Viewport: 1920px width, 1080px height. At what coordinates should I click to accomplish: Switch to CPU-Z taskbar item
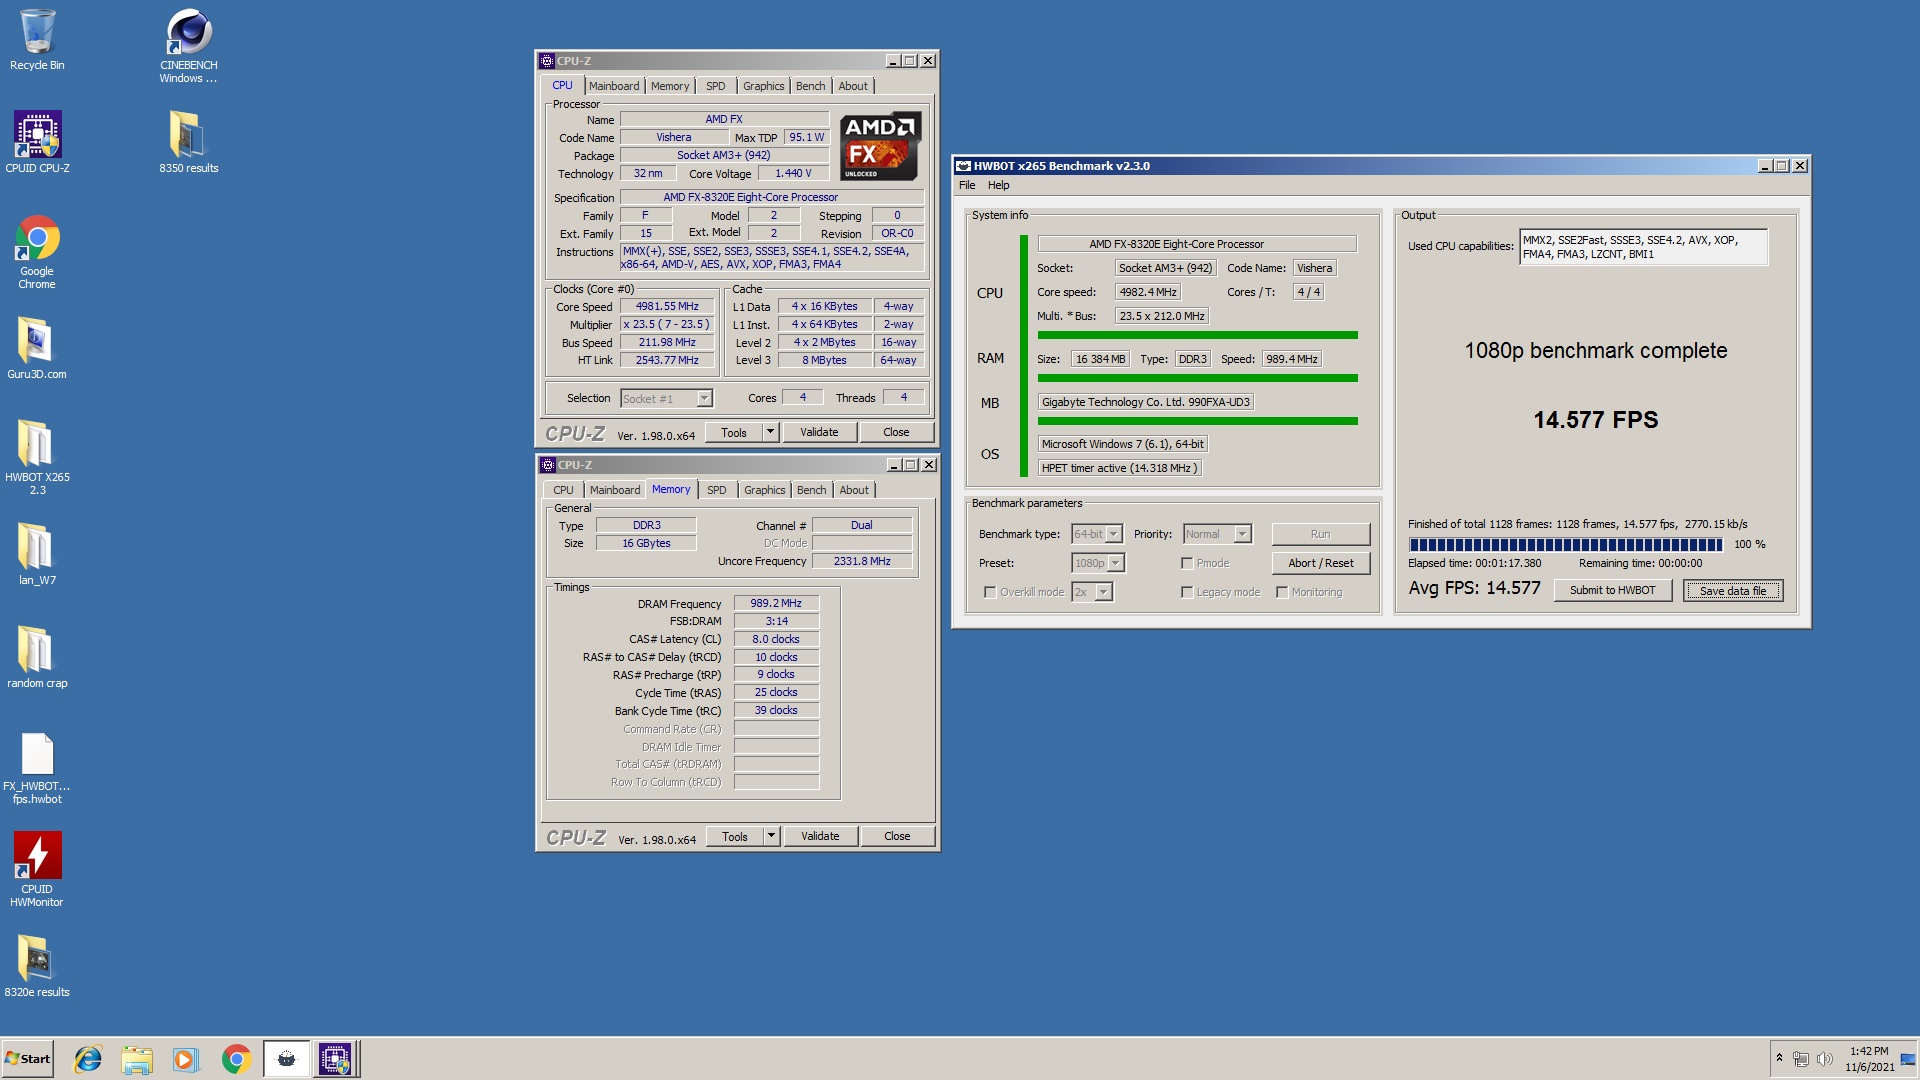tap(335, 1059)
